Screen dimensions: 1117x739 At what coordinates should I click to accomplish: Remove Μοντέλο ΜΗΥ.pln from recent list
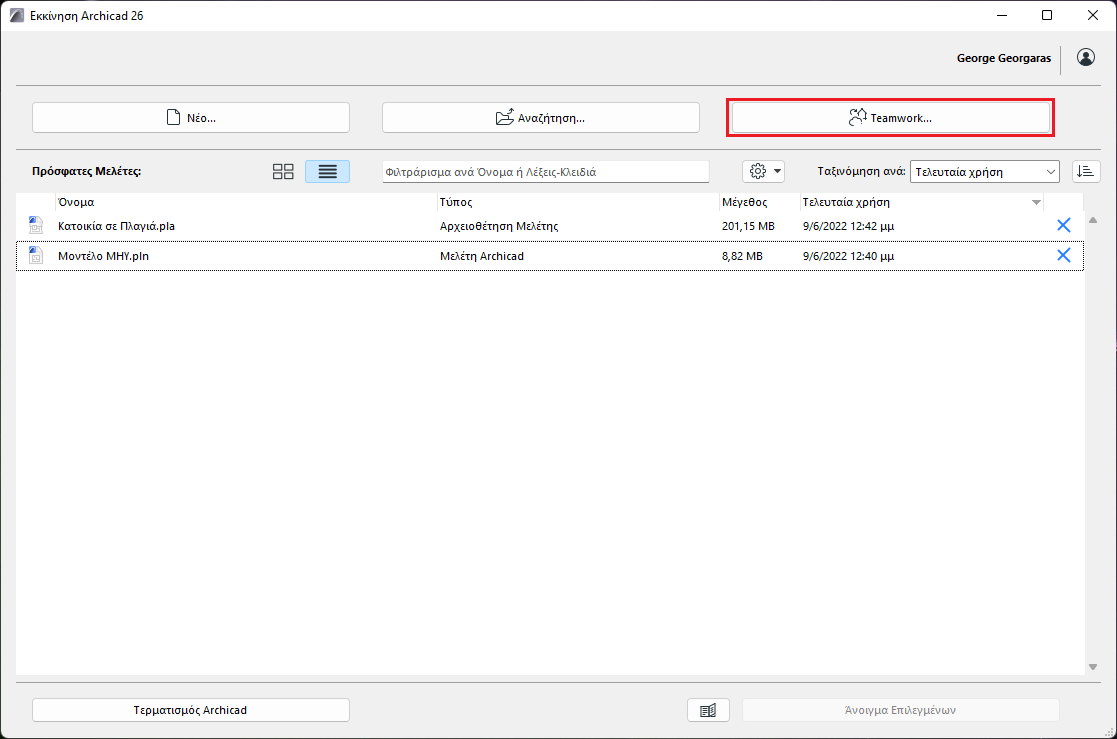pyautogui.click(x=1064, y=255)
